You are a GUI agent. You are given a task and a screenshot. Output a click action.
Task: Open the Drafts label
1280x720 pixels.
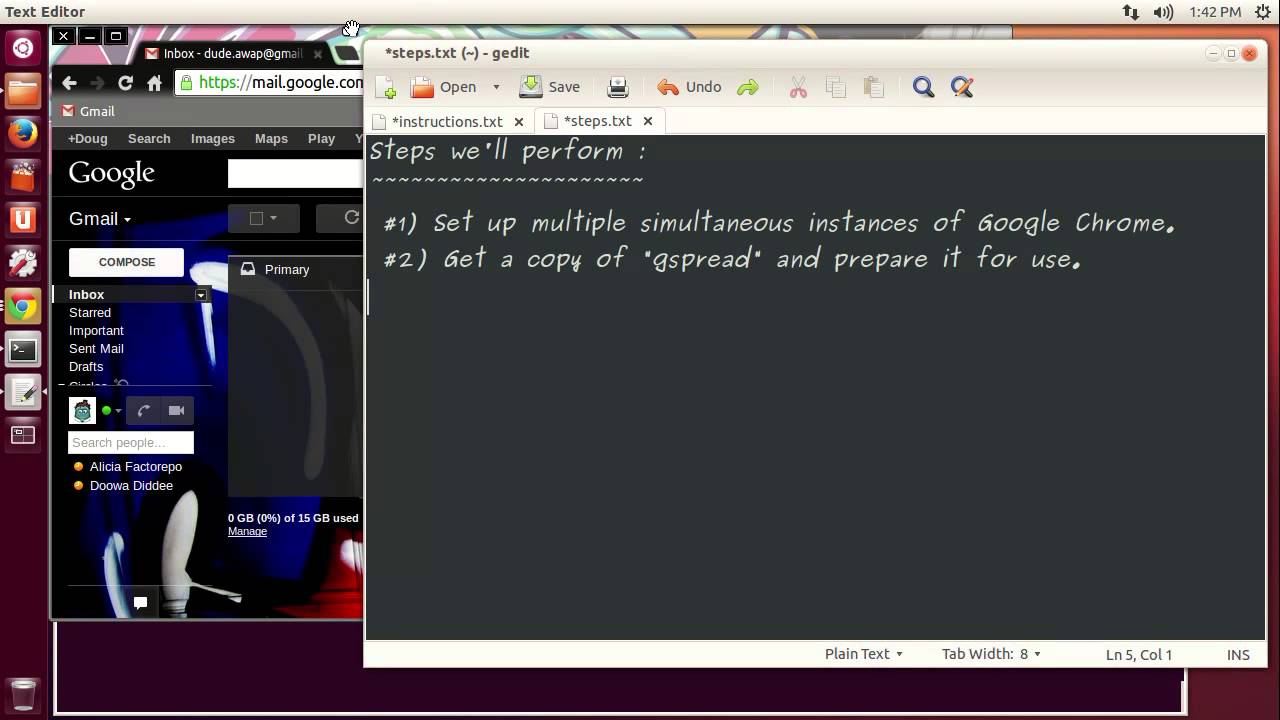86,367
